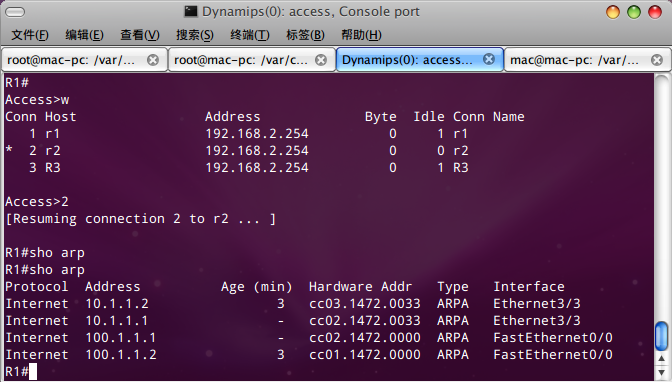Open the 帮助(H) menu

coord(361,35)
